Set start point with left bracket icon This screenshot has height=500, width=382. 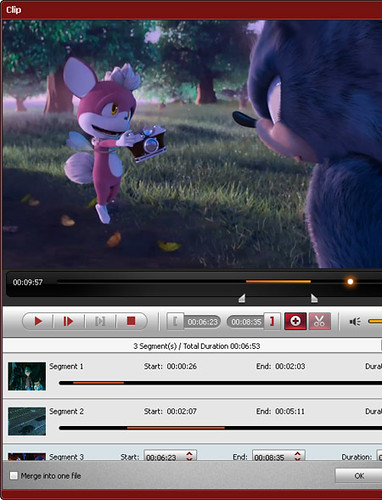coord(175,322)
